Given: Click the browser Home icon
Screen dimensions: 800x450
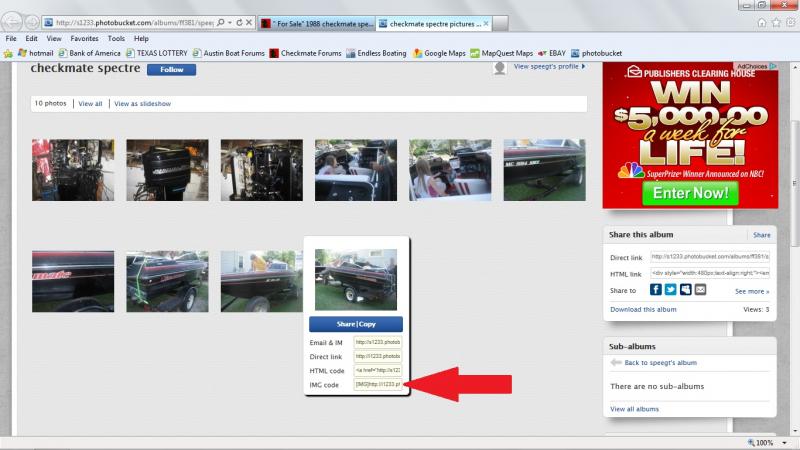Looking at the screenshot, I should pos(762,22).
